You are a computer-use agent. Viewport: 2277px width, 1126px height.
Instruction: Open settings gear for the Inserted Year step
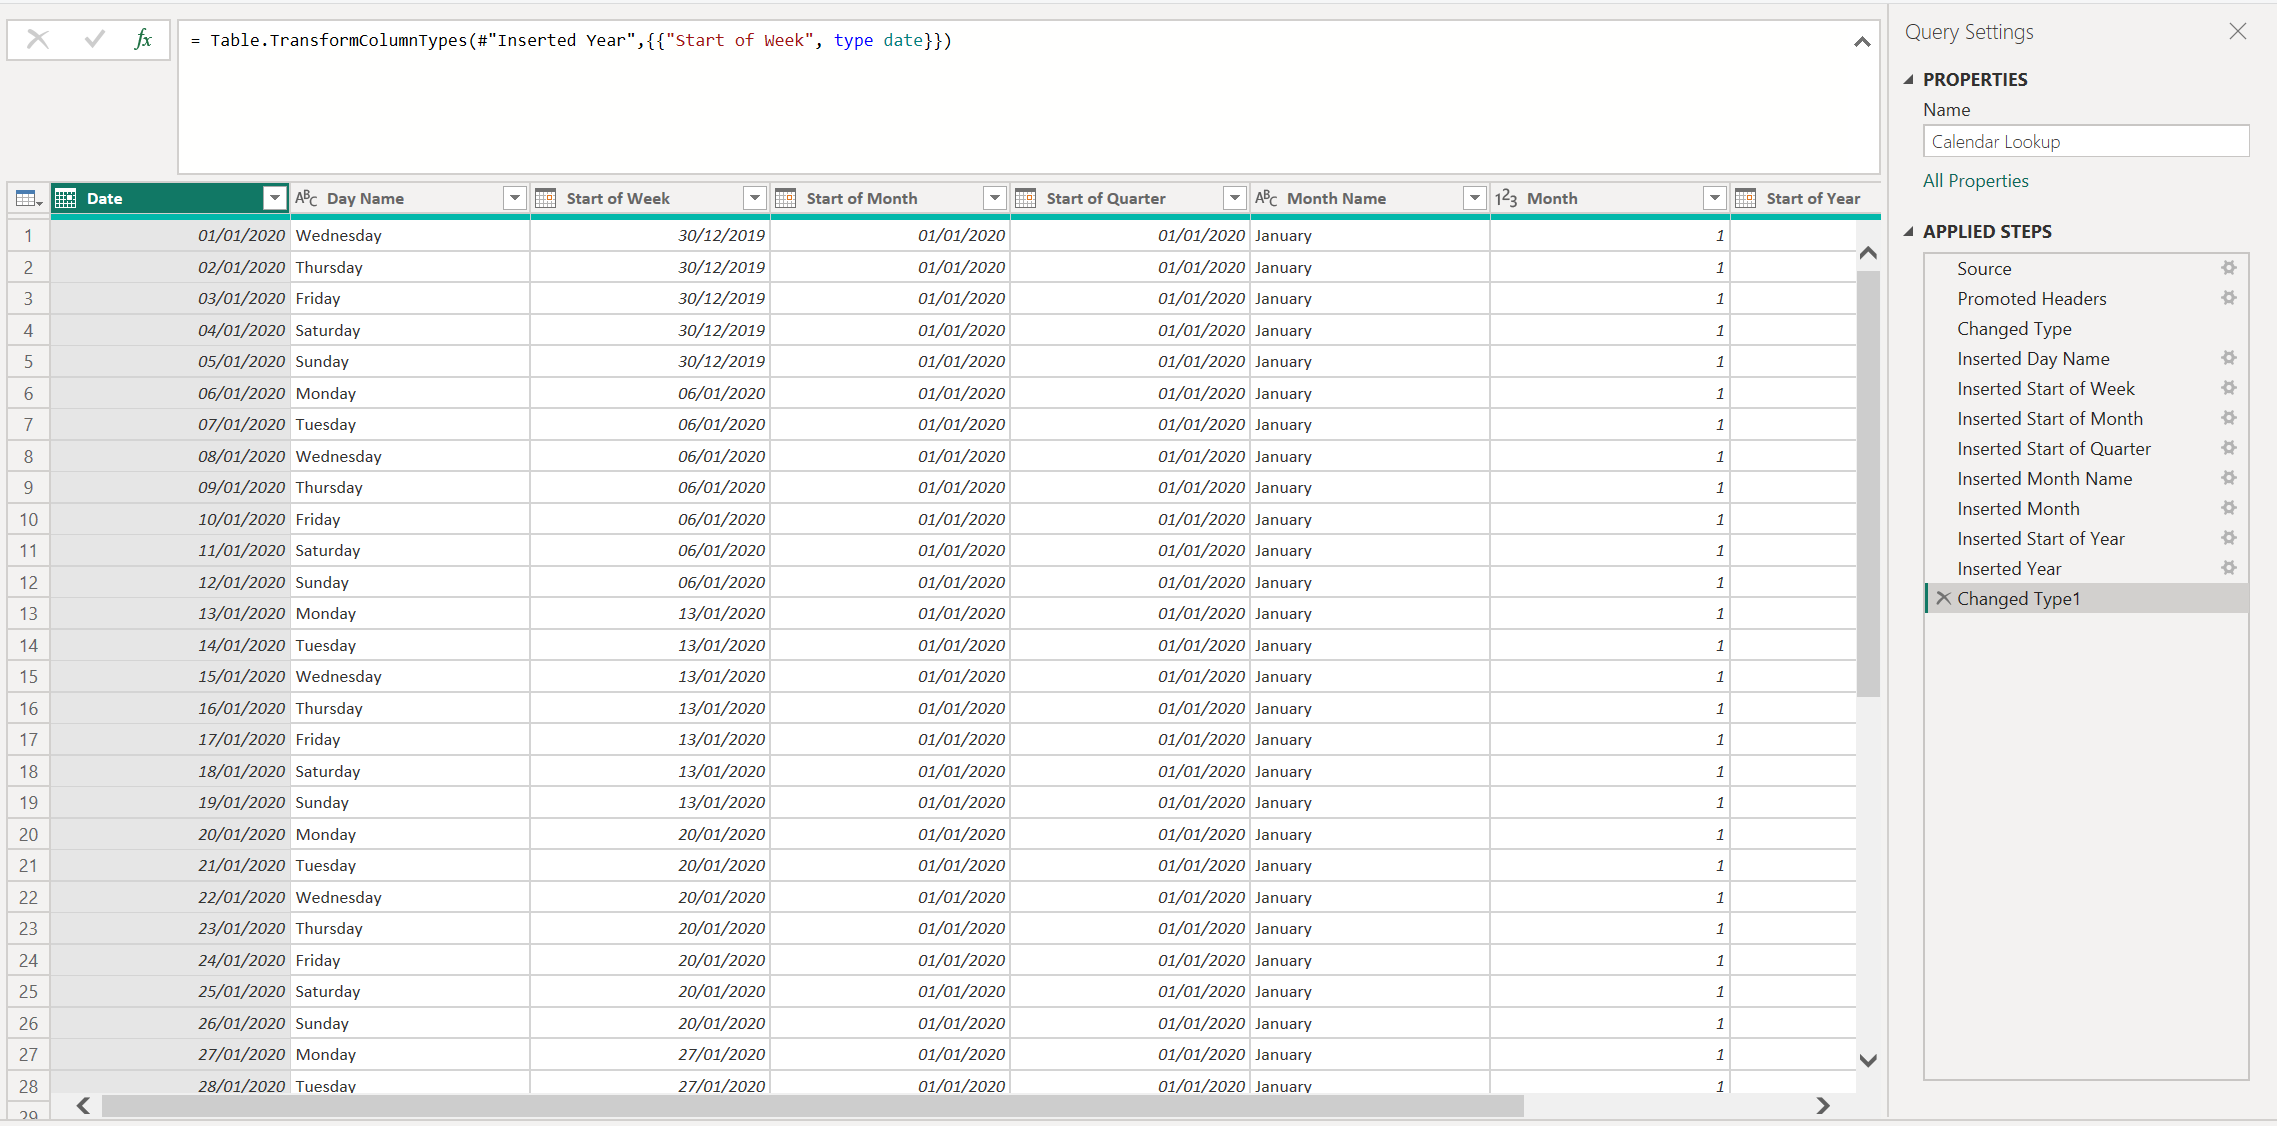(2229, 568)
